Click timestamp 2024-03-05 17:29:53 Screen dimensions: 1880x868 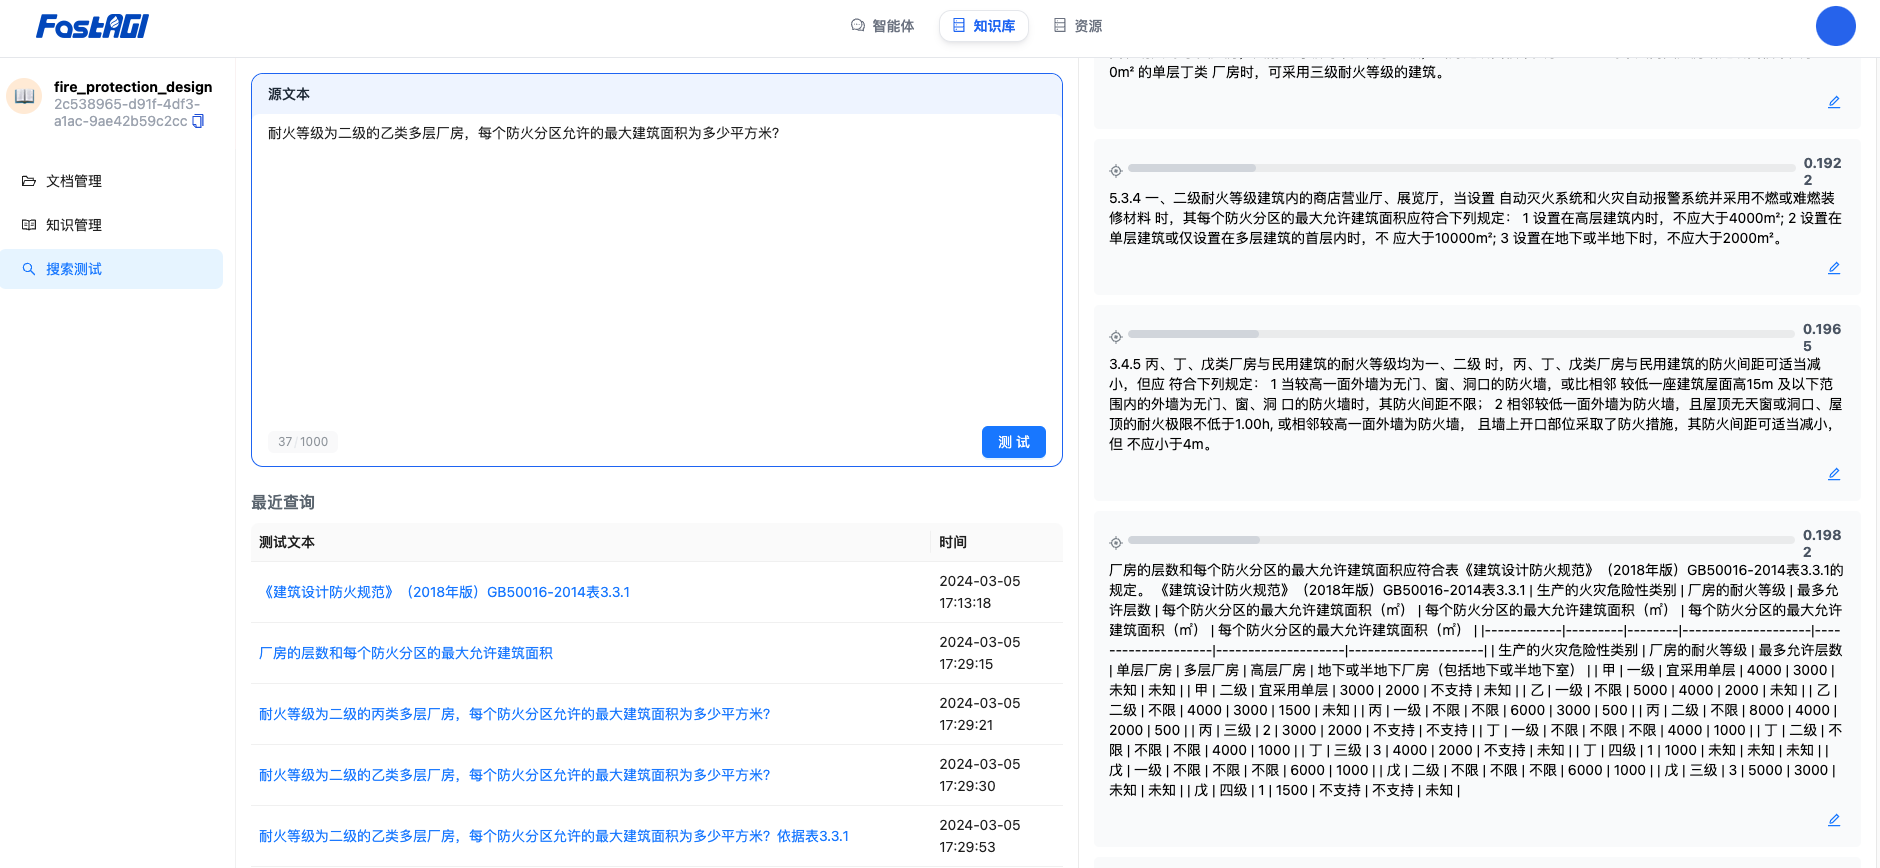[980, 836]
